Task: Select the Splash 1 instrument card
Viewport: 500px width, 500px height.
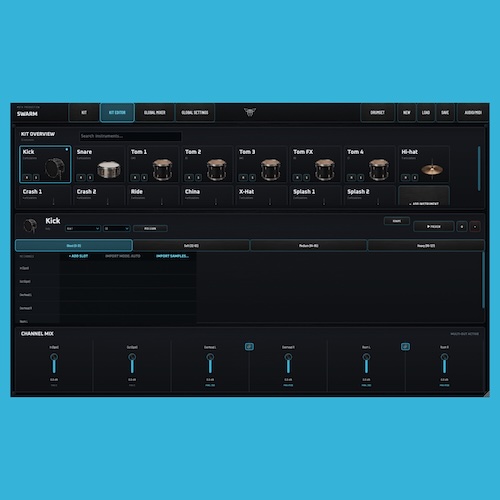Action: pyautogui.click(x=315, y=196)
